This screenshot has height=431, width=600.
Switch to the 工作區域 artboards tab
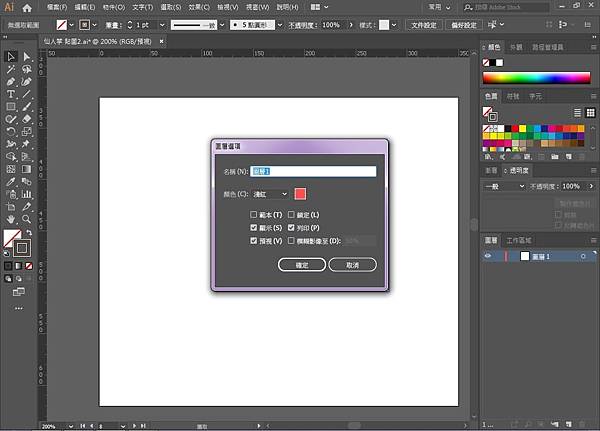click(x=518, y=240)
